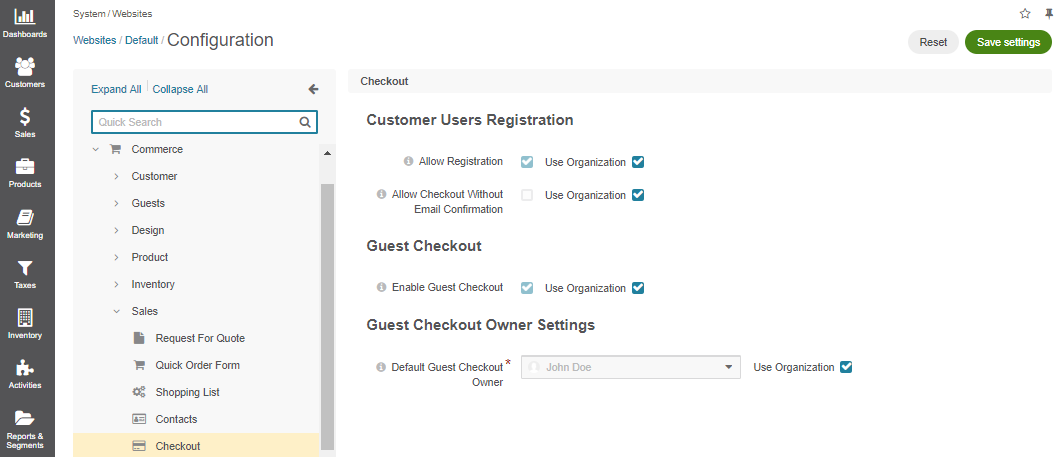Uncheck Use Organization for Allow Registration
The width and height of the screenshot is (1062, 457).
coord(637,162)
